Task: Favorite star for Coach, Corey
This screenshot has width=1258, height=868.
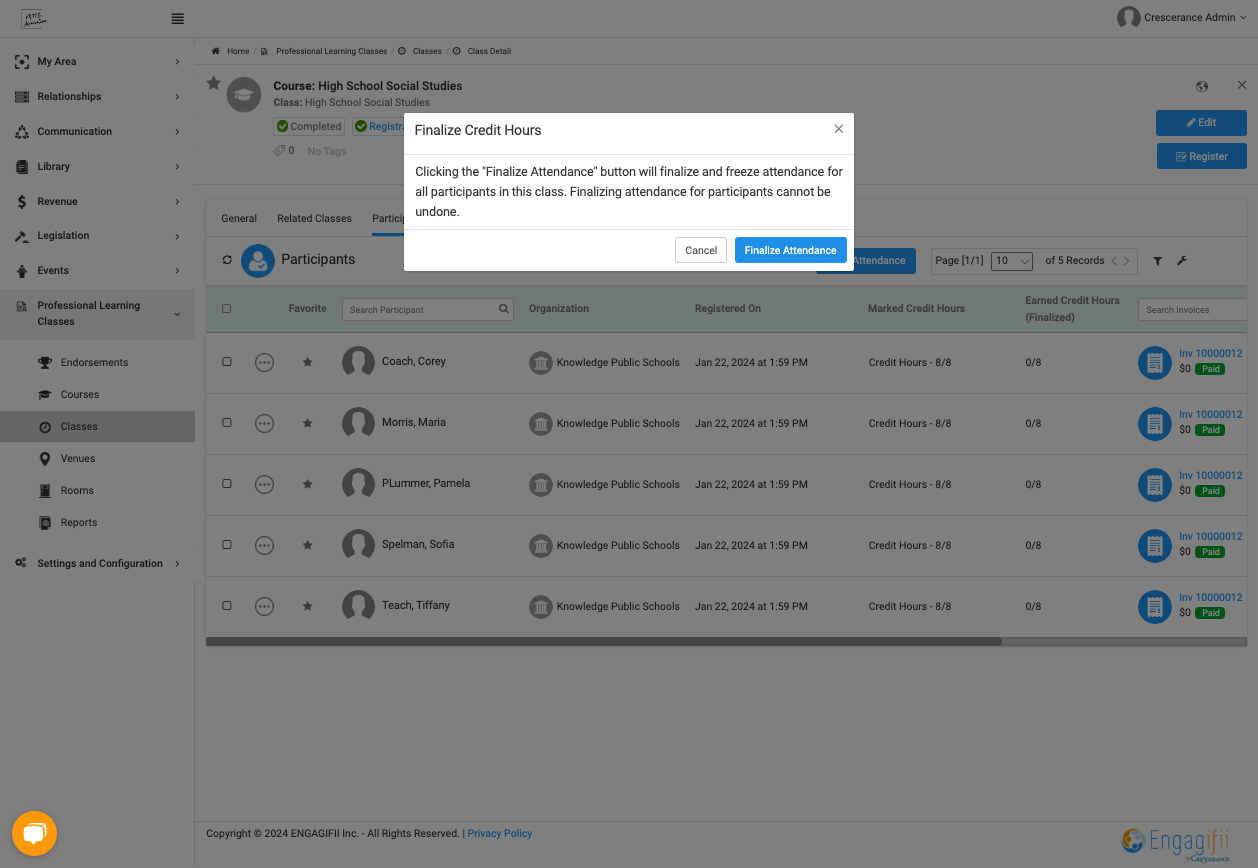Action: point(308,362)
